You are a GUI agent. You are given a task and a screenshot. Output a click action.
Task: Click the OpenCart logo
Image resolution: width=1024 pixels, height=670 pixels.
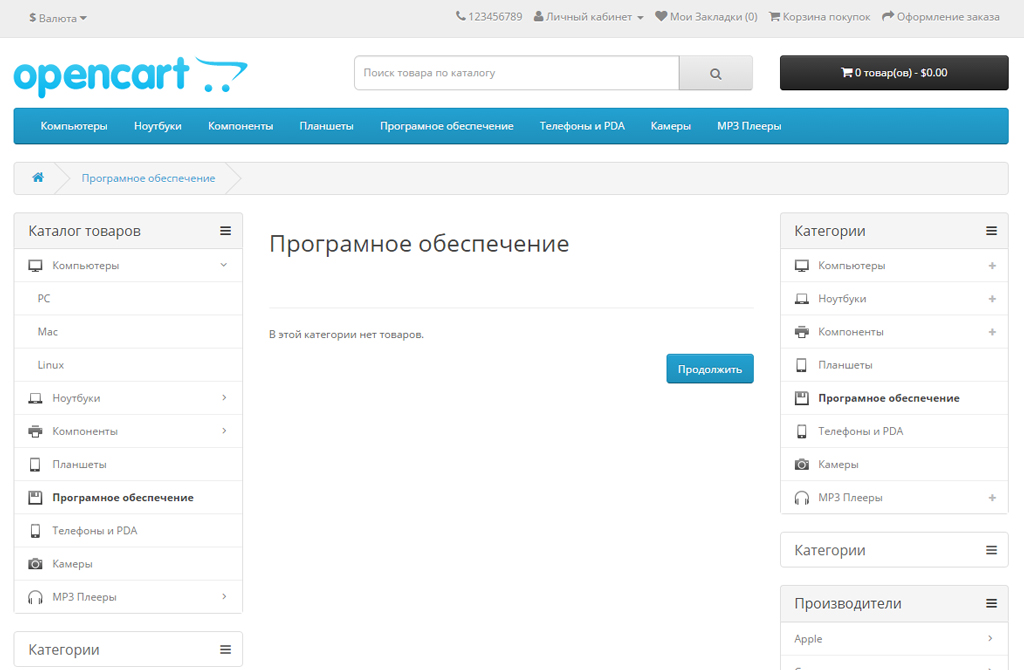coord(130,76)
